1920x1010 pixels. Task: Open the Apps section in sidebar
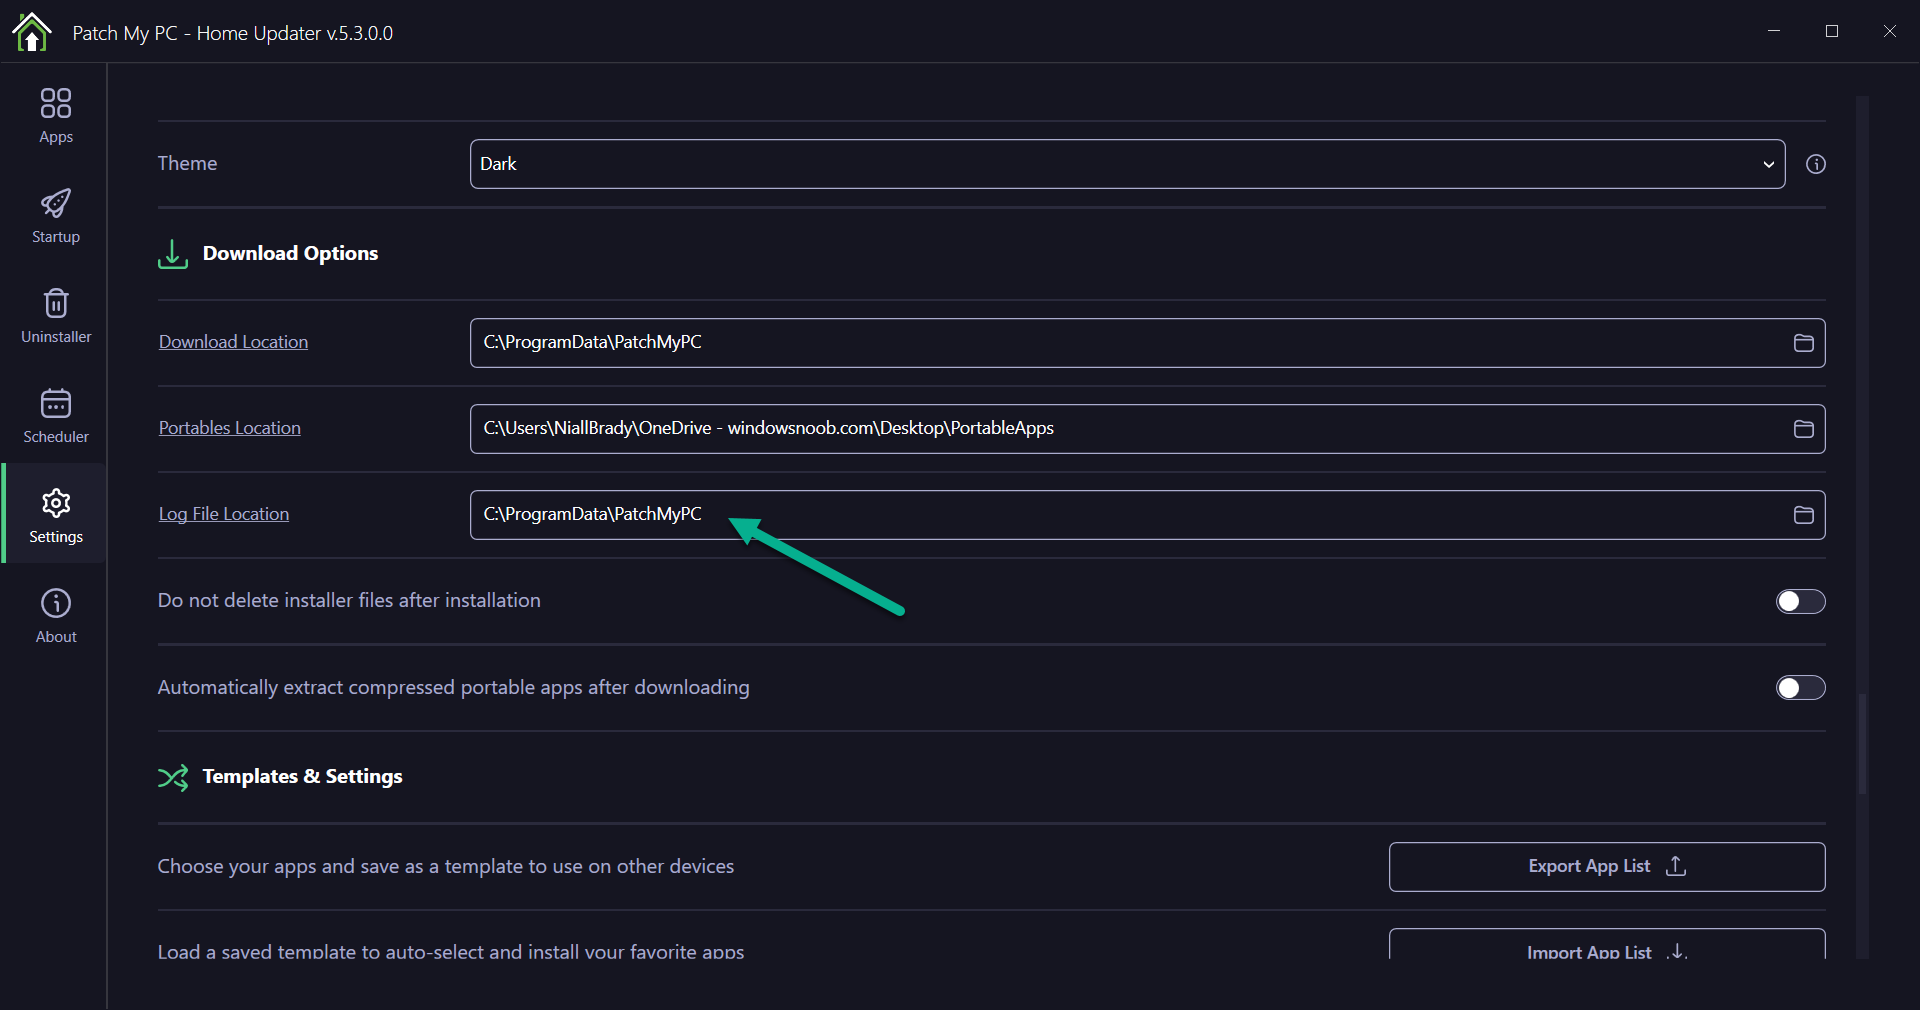[56, 115]
